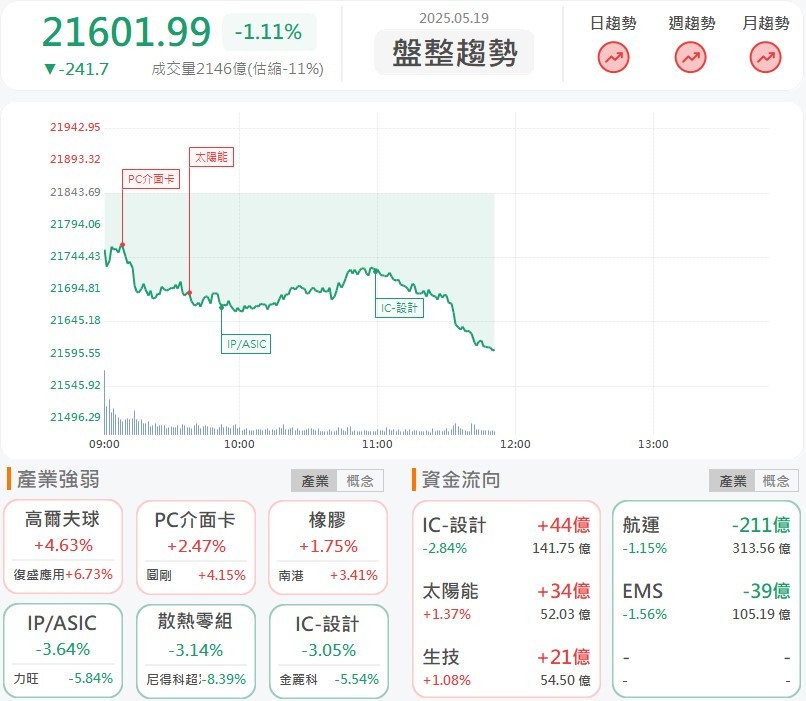Click the 21843.69 price axis label
Image resolution: width=806 pixels, height=701 pixels.
pos(75,192)
